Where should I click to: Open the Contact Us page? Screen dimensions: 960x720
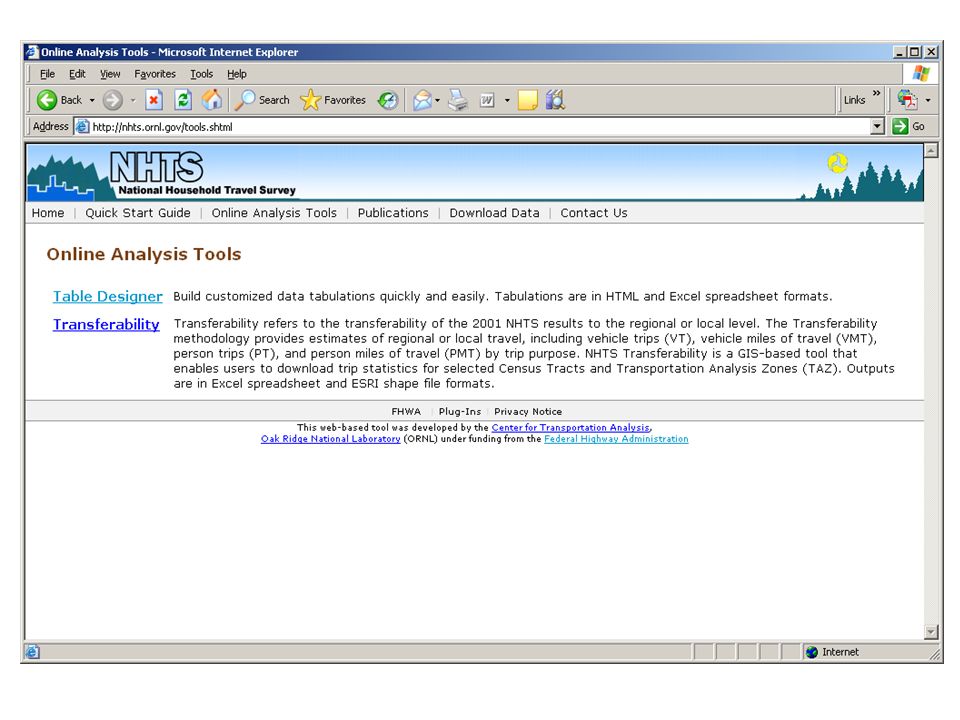click(x=594, y=213)
